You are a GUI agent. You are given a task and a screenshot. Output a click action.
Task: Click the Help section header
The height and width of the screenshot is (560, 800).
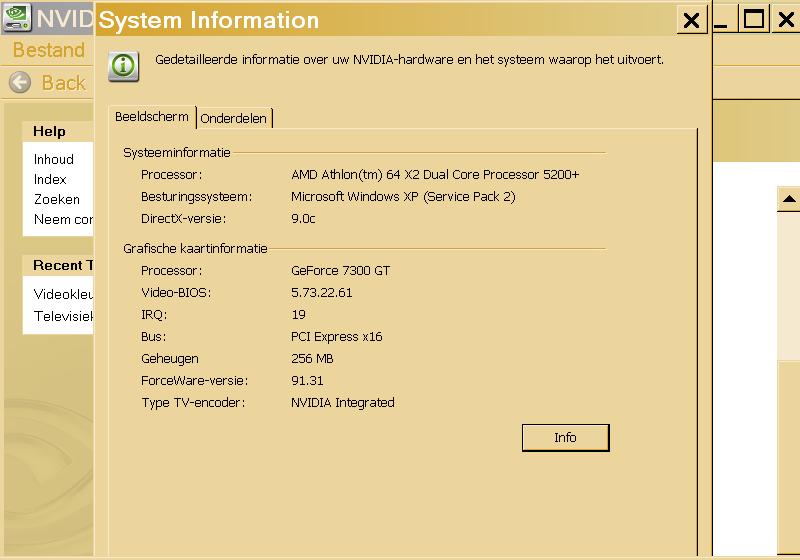coord(49,132)
